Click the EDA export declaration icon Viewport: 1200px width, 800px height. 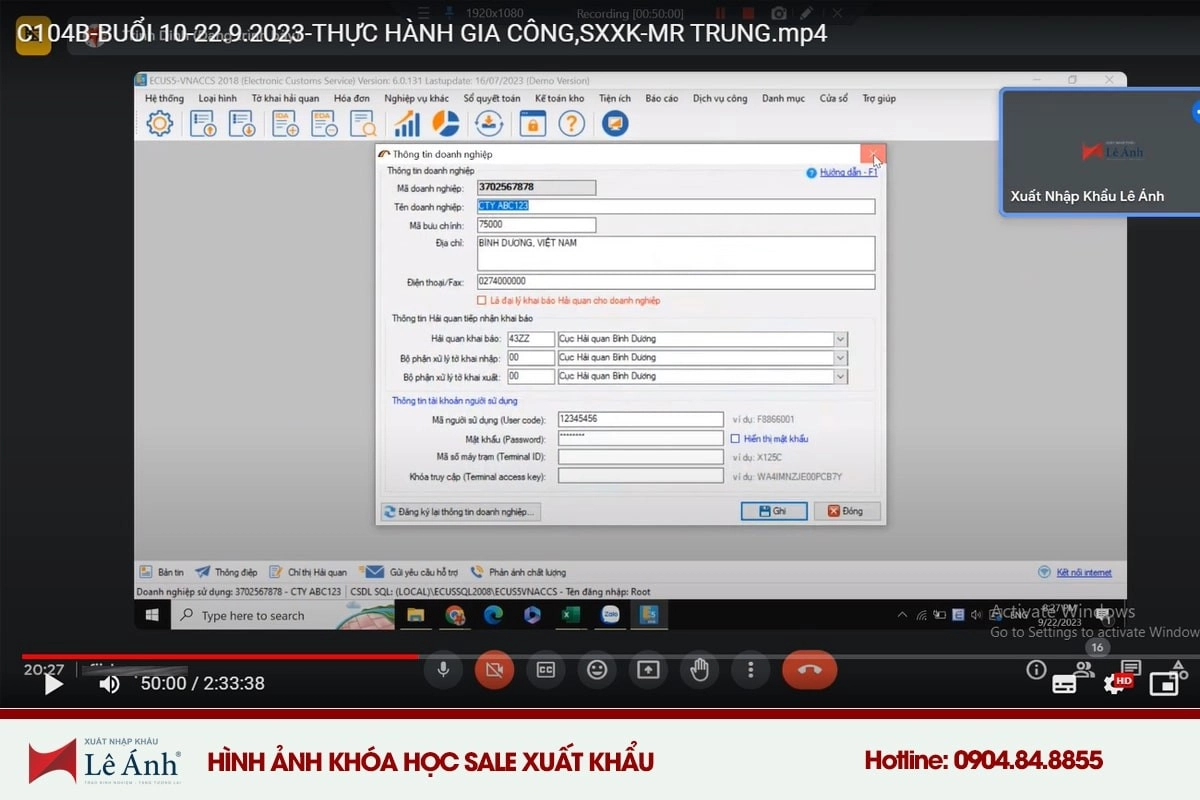click(x=323, y=123)
